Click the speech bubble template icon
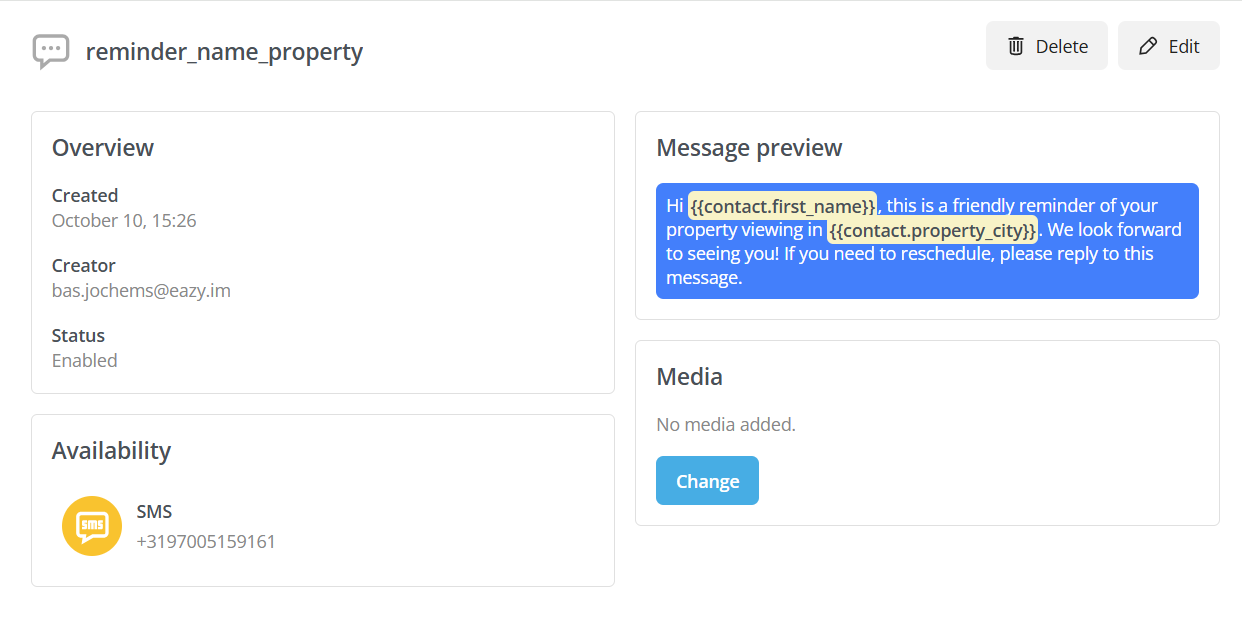Viewport: 1242px width, 624px height. [x=50, y=51]
